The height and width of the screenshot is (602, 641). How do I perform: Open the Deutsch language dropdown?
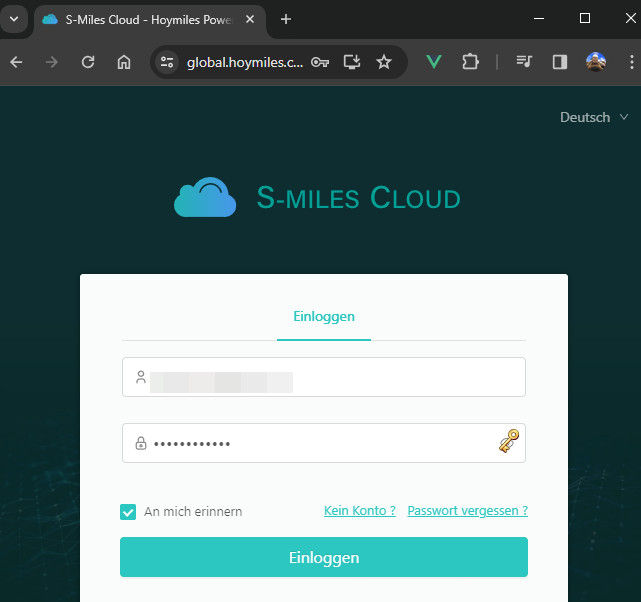tap(594, 117)
